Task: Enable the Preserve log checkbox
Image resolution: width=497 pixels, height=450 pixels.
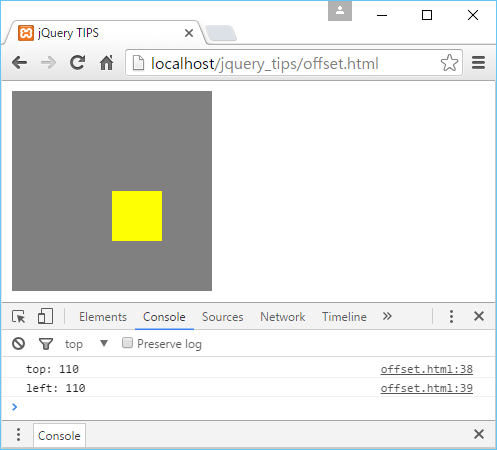Action: [127, 343]
